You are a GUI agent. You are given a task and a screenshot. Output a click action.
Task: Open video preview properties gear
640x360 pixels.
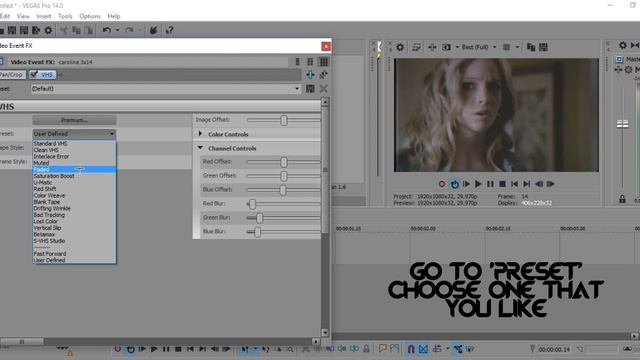pos(400,47)
